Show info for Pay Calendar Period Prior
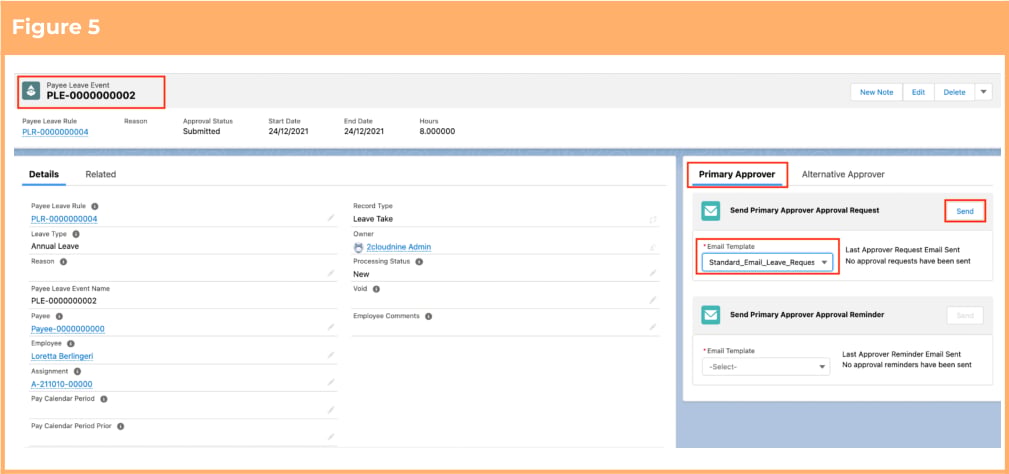This screenshot has width=1009, height=474. click(x=120, y=426)
